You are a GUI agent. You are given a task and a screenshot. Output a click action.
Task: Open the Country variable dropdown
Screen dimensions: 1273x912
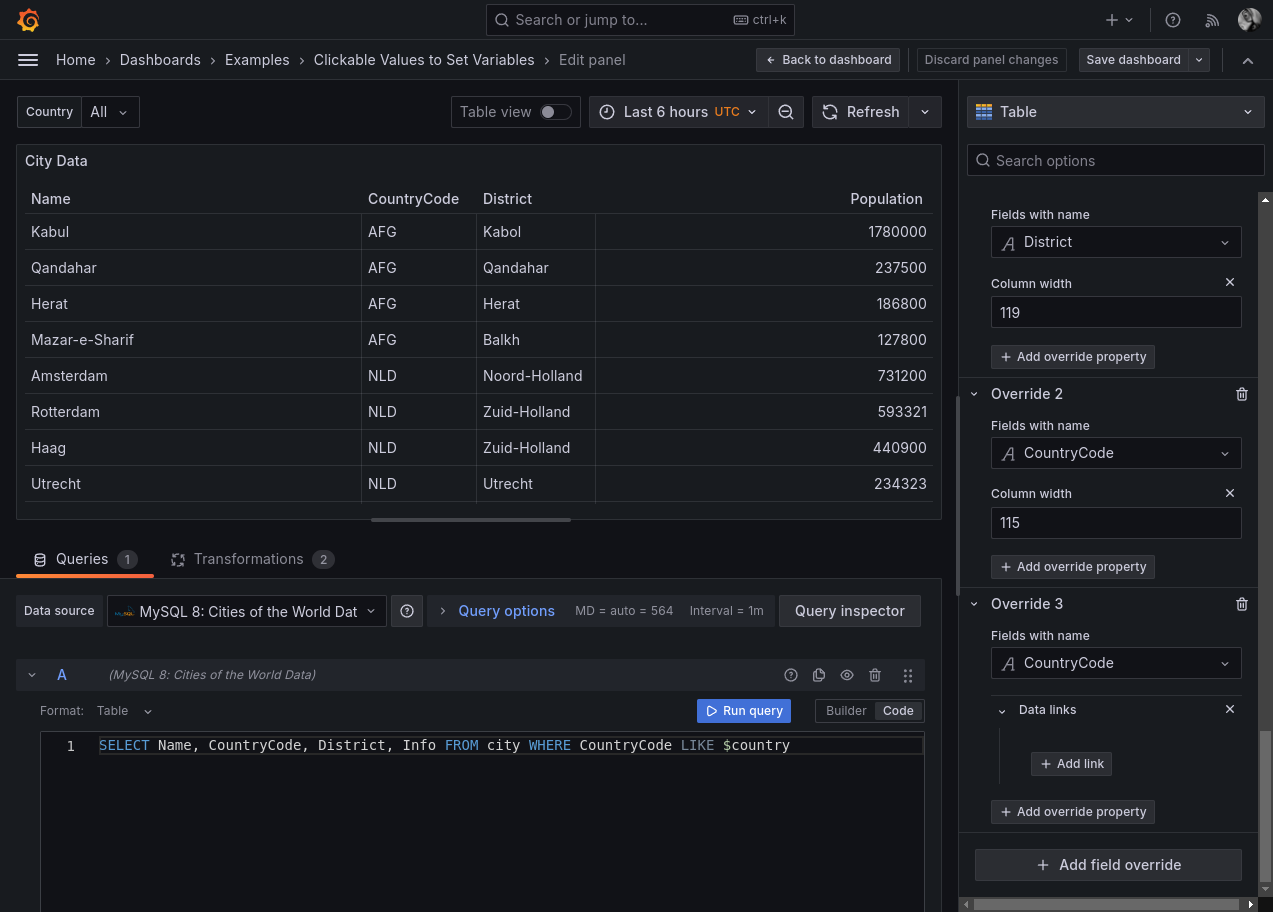109,112
